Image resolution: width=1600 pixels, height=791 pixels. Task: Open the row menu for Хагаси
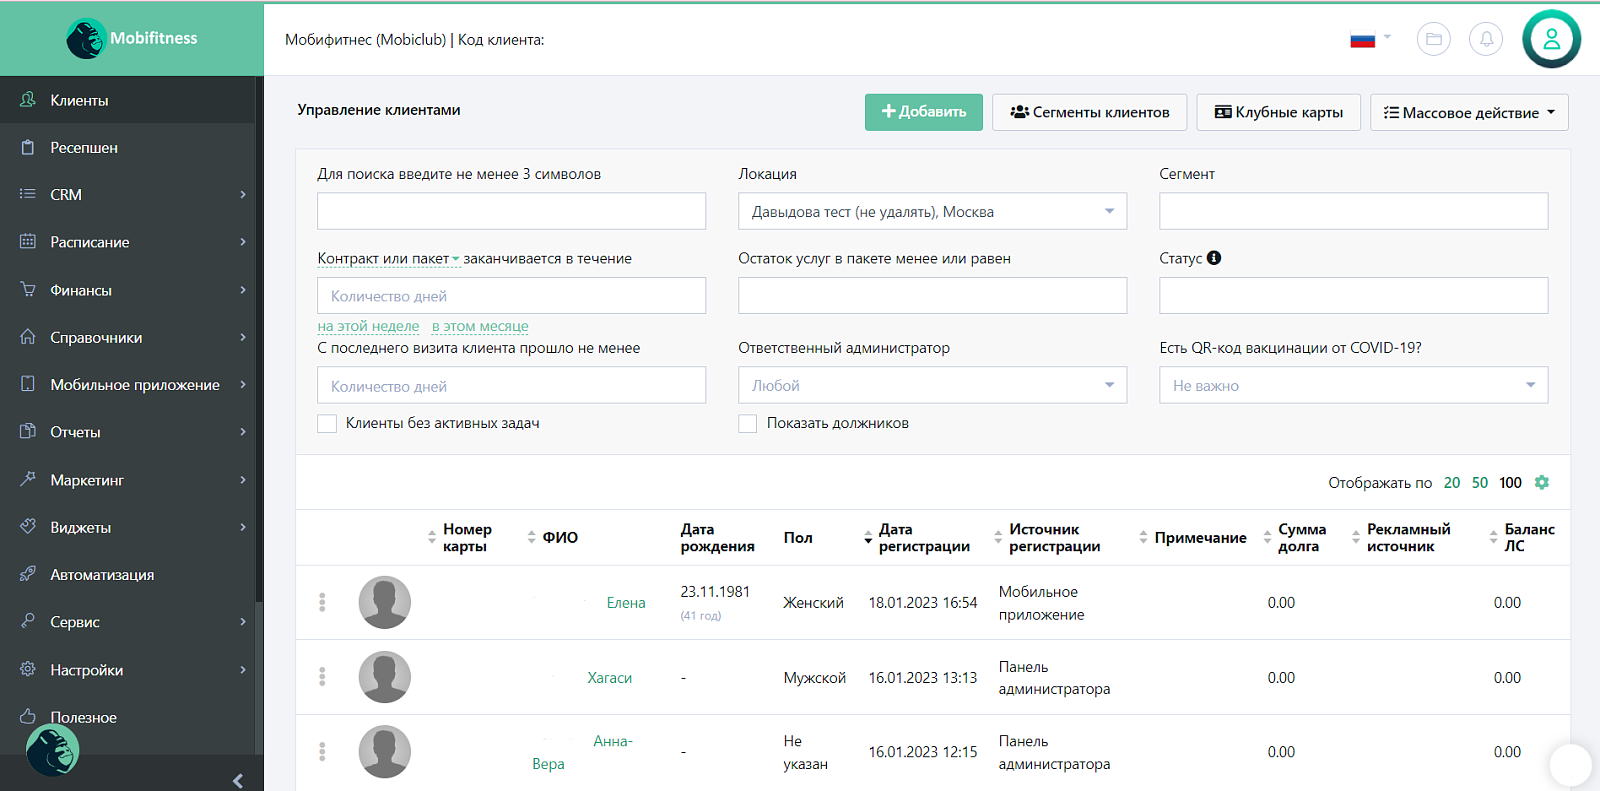pyautogui.click(x=322, y=677)
